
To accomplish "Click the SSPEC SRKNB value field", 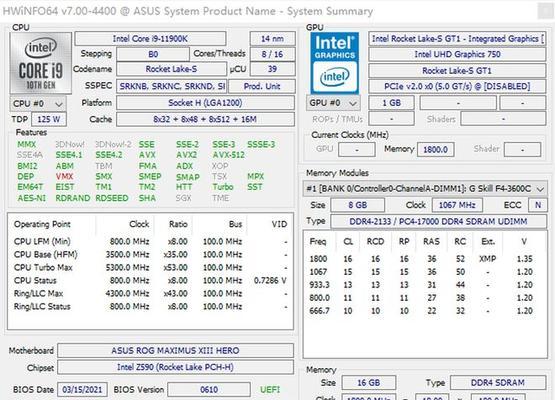I will [171, 86].
